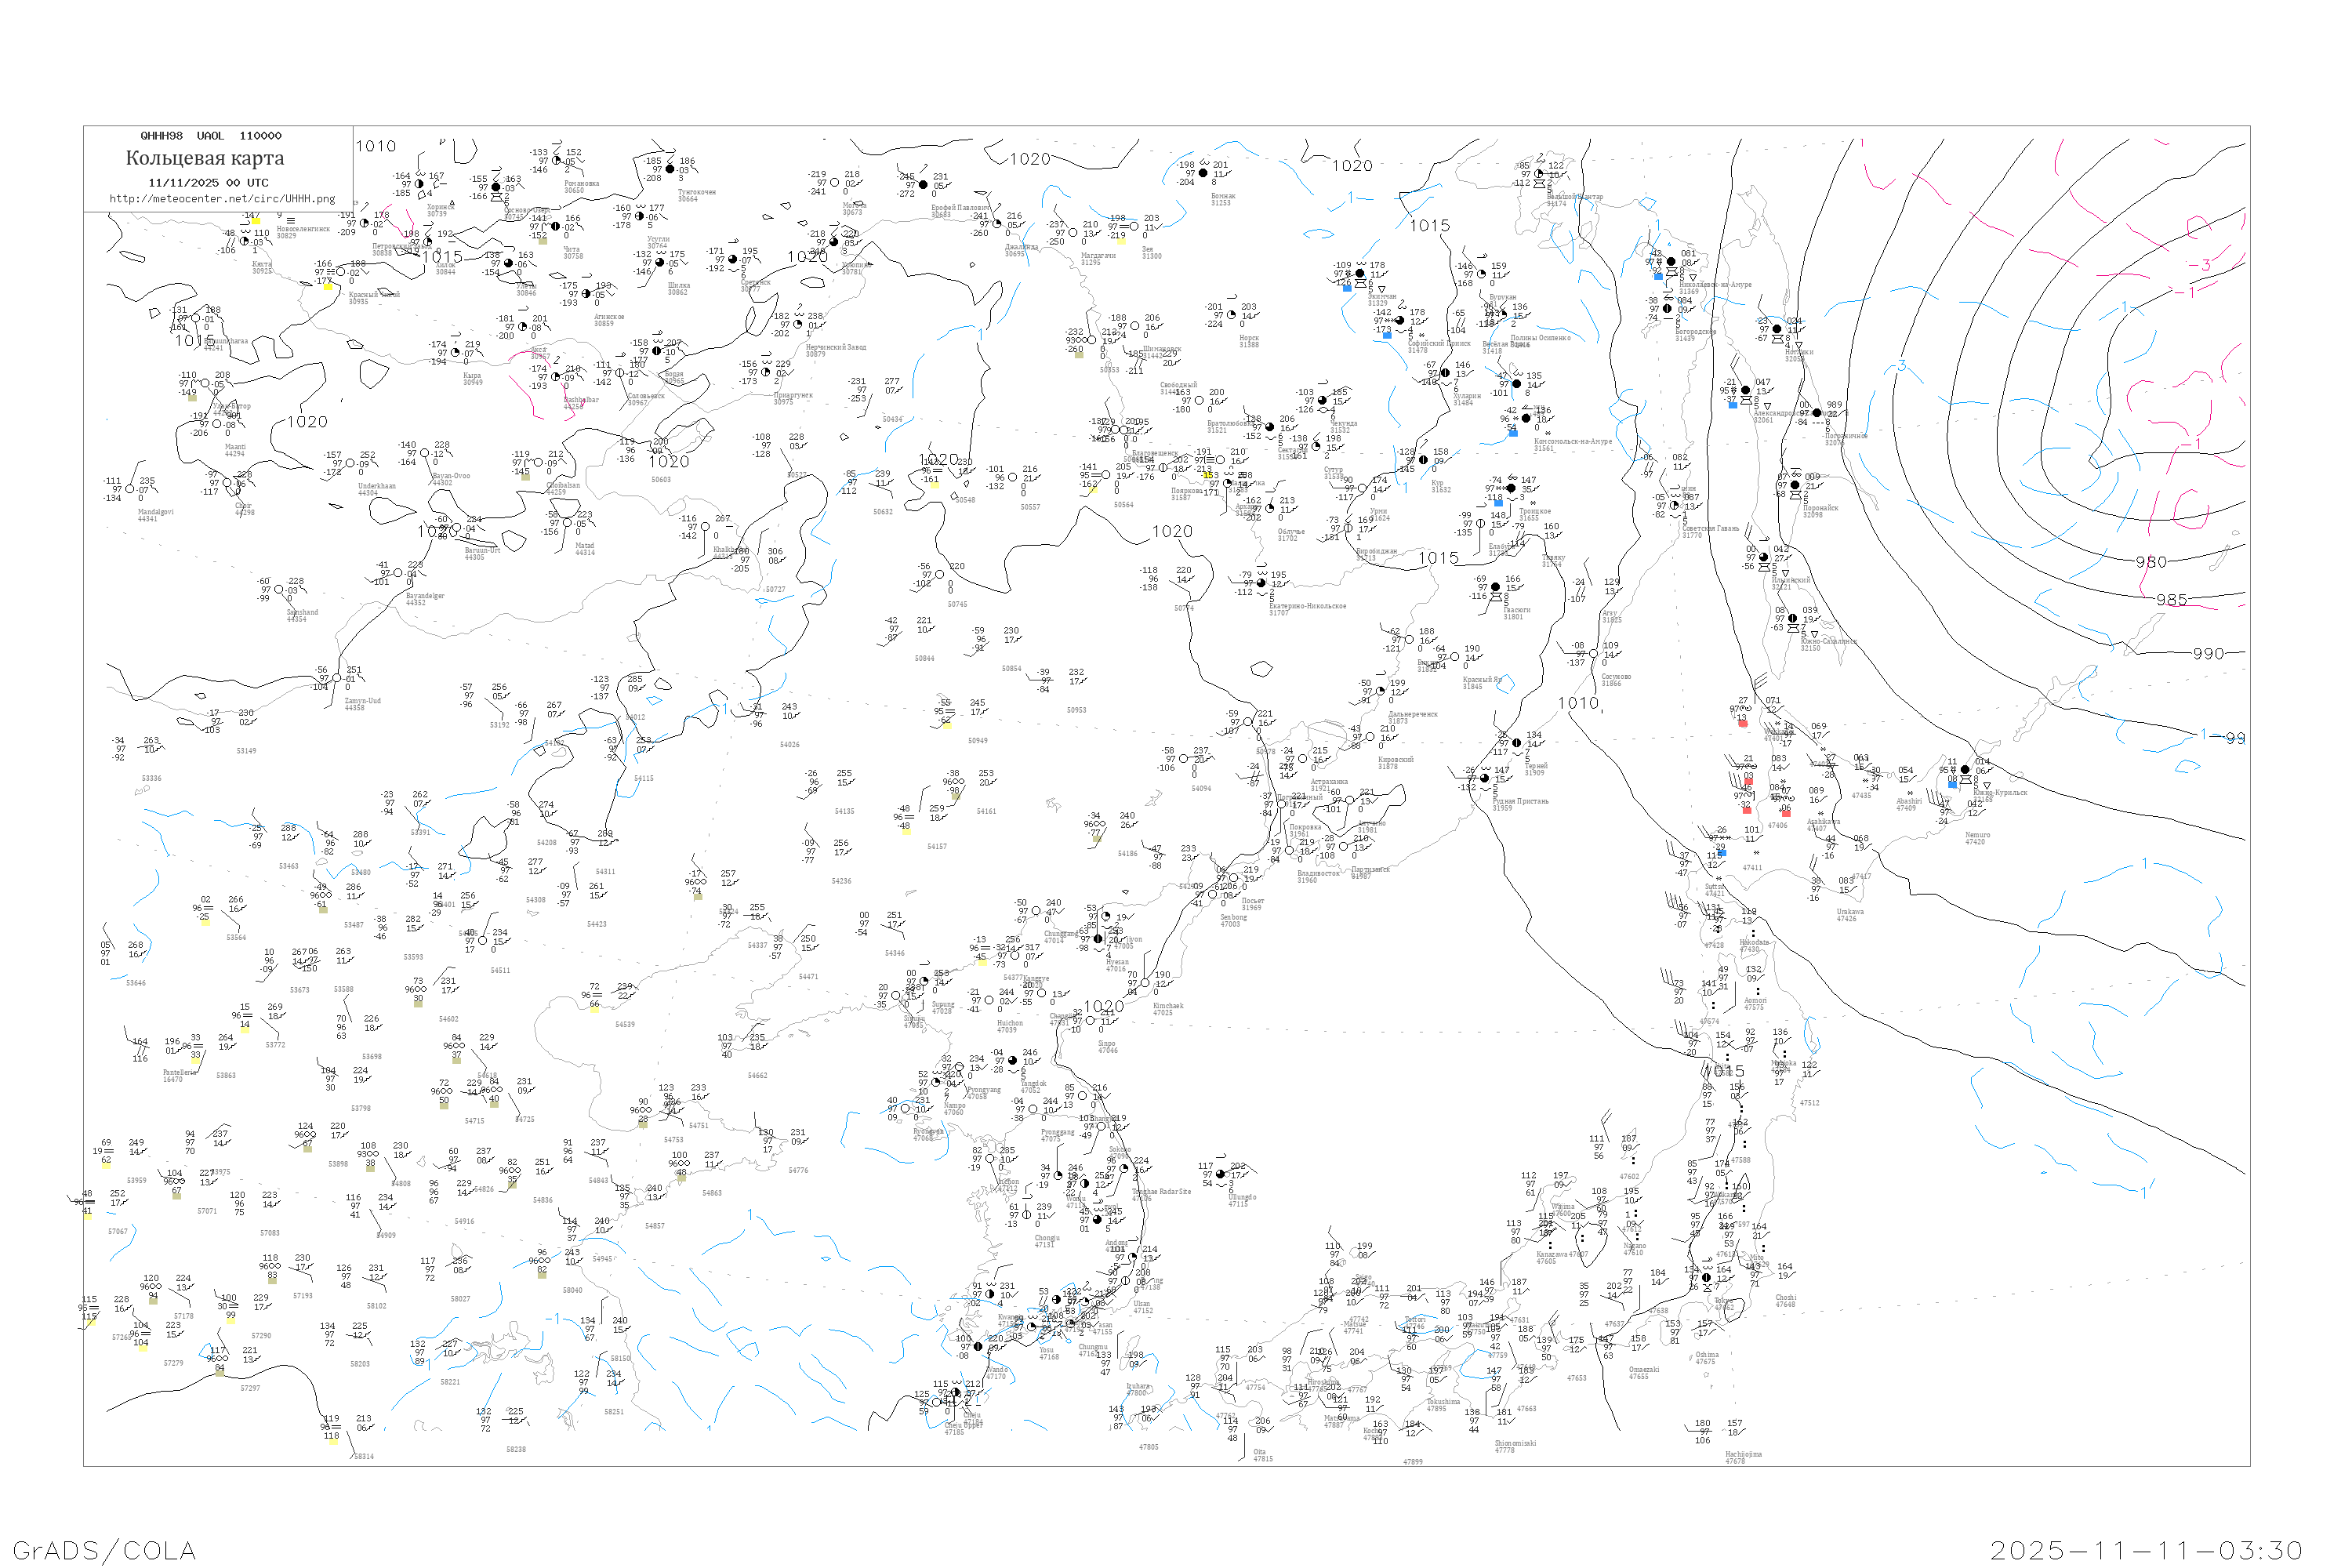The height and width of the screenshot is (1568, 2352).
Task: Click the 'Гвасюги 31801' station label
Action: click(x=1517, y=613)
